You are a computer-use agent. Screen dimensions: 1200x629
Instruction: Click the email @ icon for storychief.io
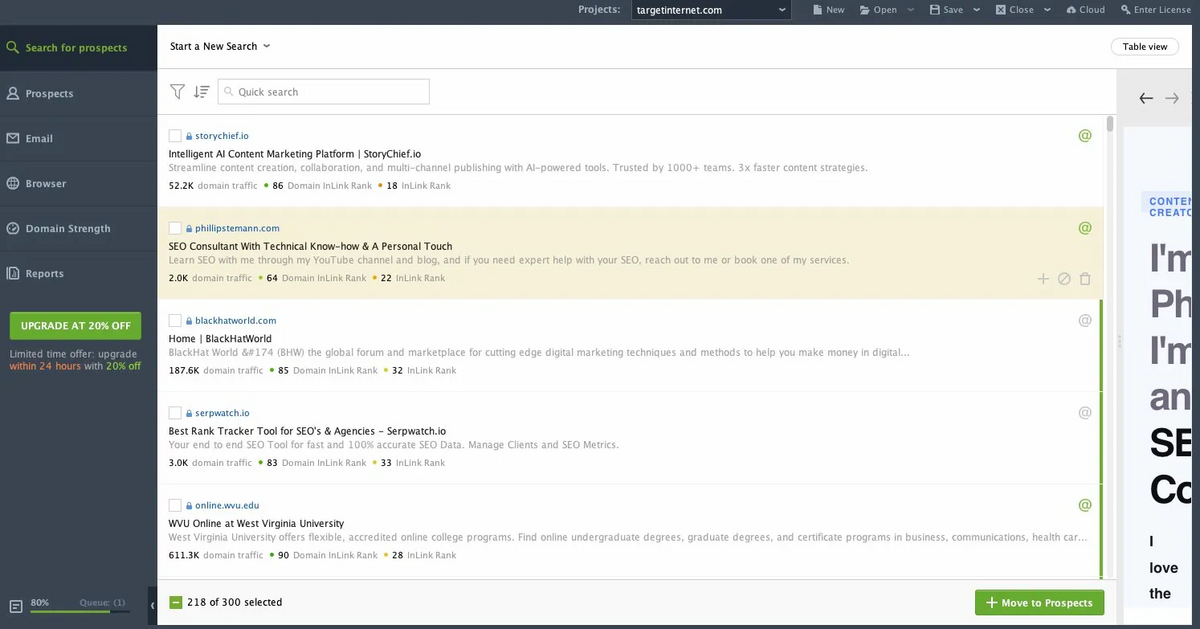(1085, 135)
